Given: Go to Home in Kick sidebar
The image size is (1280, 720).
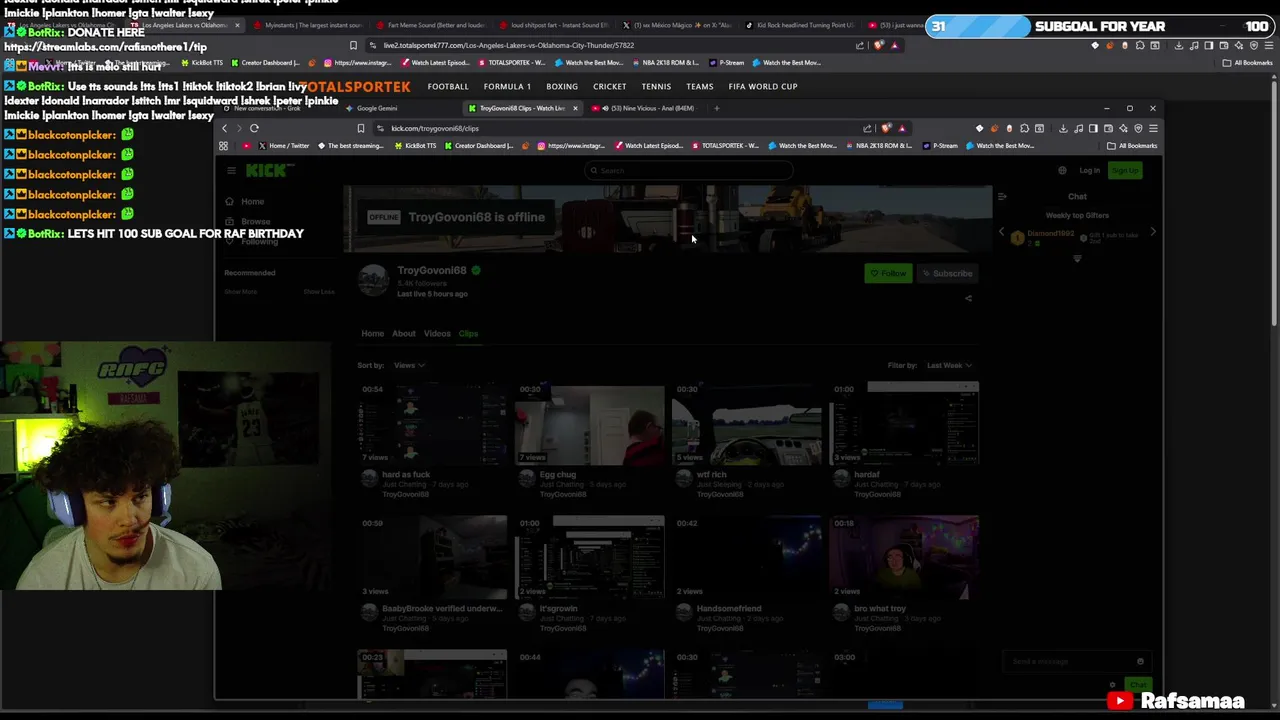Looking at the screenshot, I should click(245, 202).
